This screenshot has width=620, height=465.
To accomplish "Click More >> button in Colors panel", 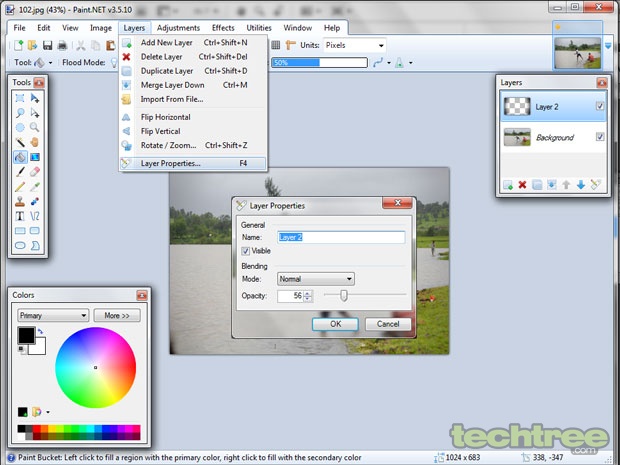I will tap(117, 316).
